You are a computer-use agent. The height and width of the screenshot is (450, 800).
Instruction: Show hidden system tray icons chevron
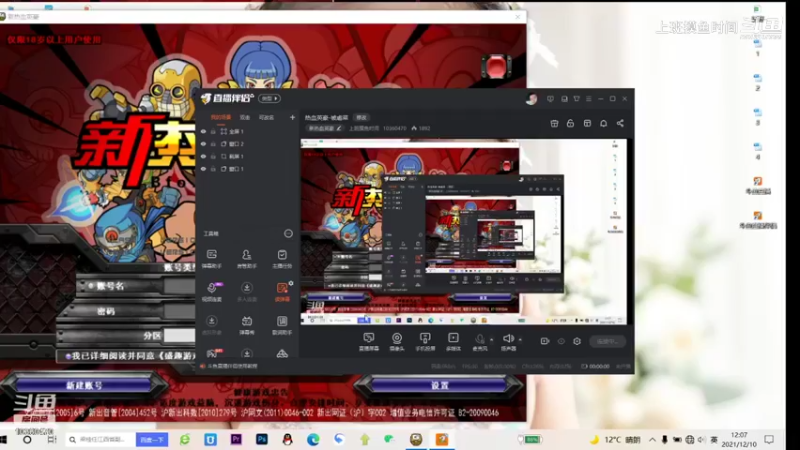click(652, 439)
